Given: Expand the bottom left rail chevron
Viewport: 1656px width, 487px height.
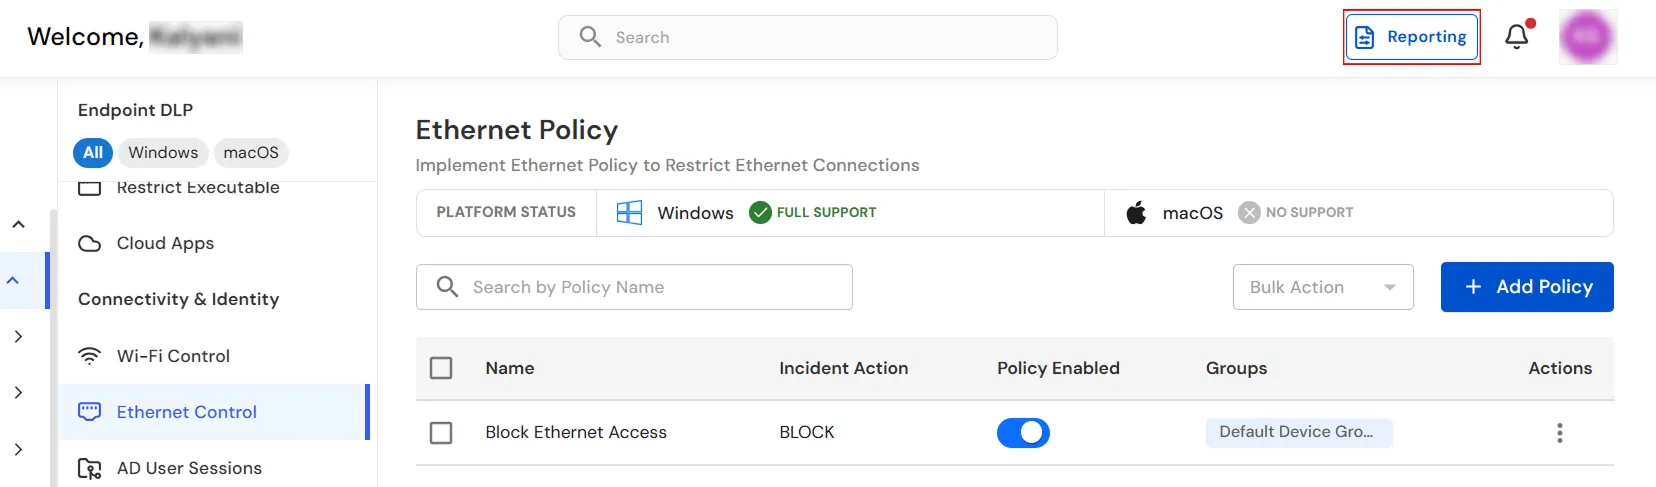Looking at the screenshot, I should (x=18, y=449).
